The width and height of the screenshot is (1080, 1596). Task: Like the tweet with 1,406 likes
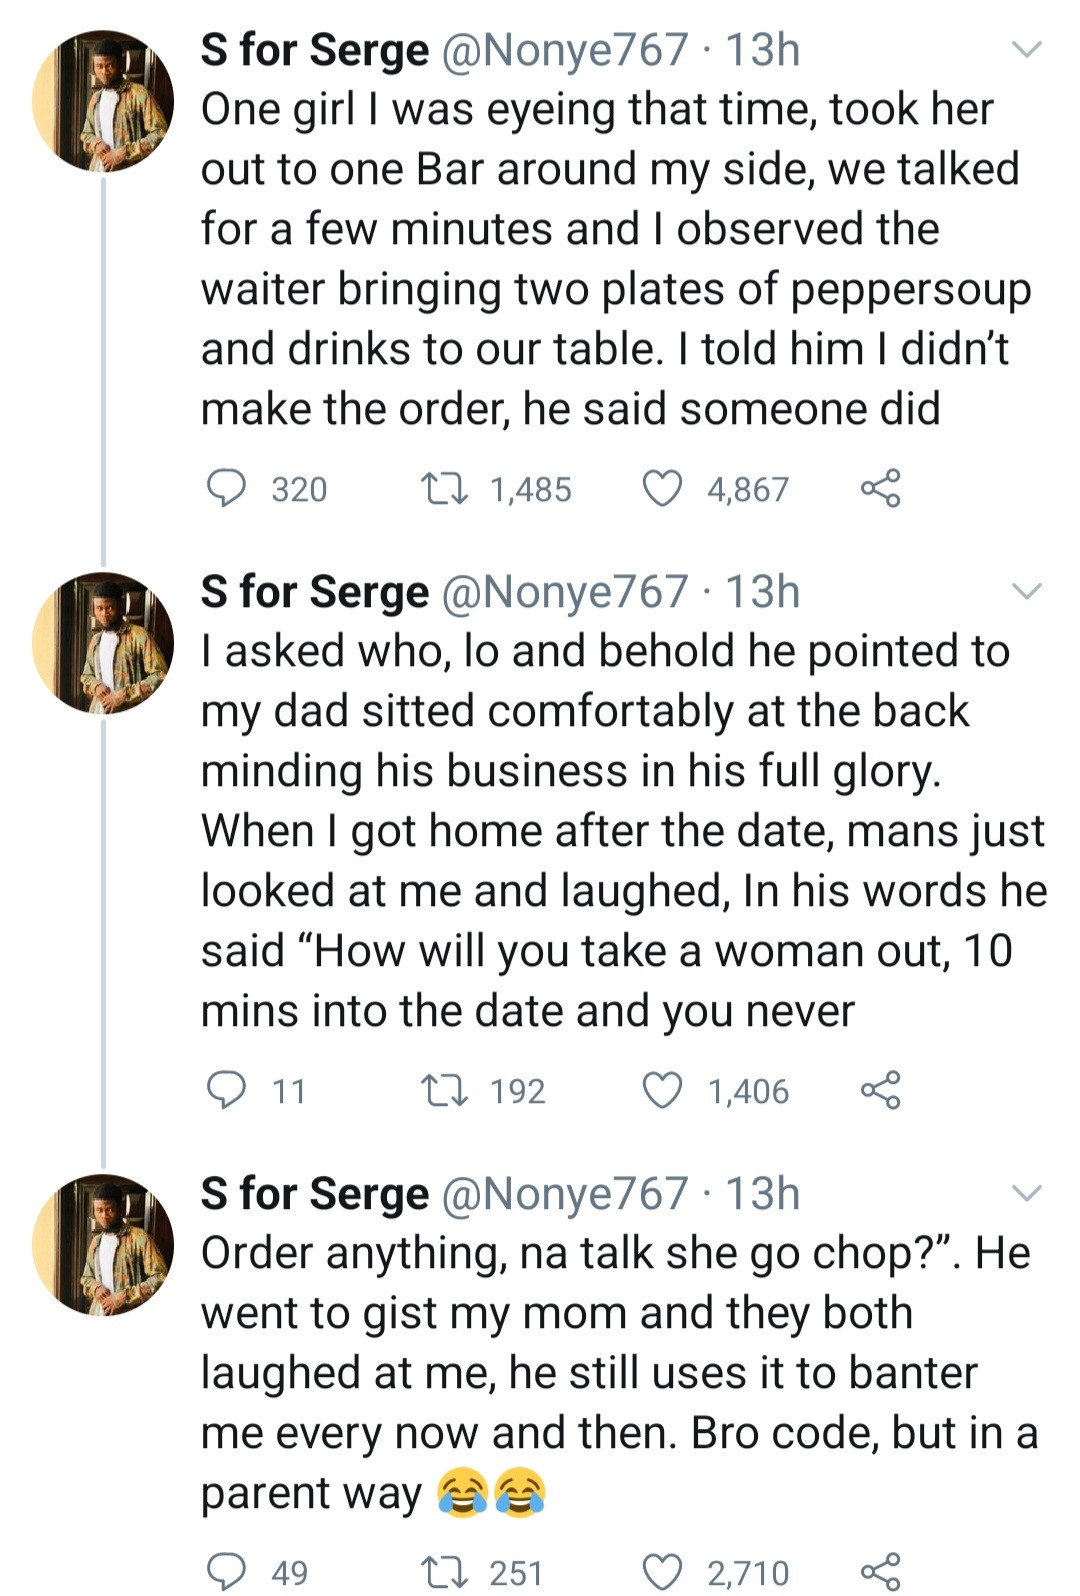661,1090
